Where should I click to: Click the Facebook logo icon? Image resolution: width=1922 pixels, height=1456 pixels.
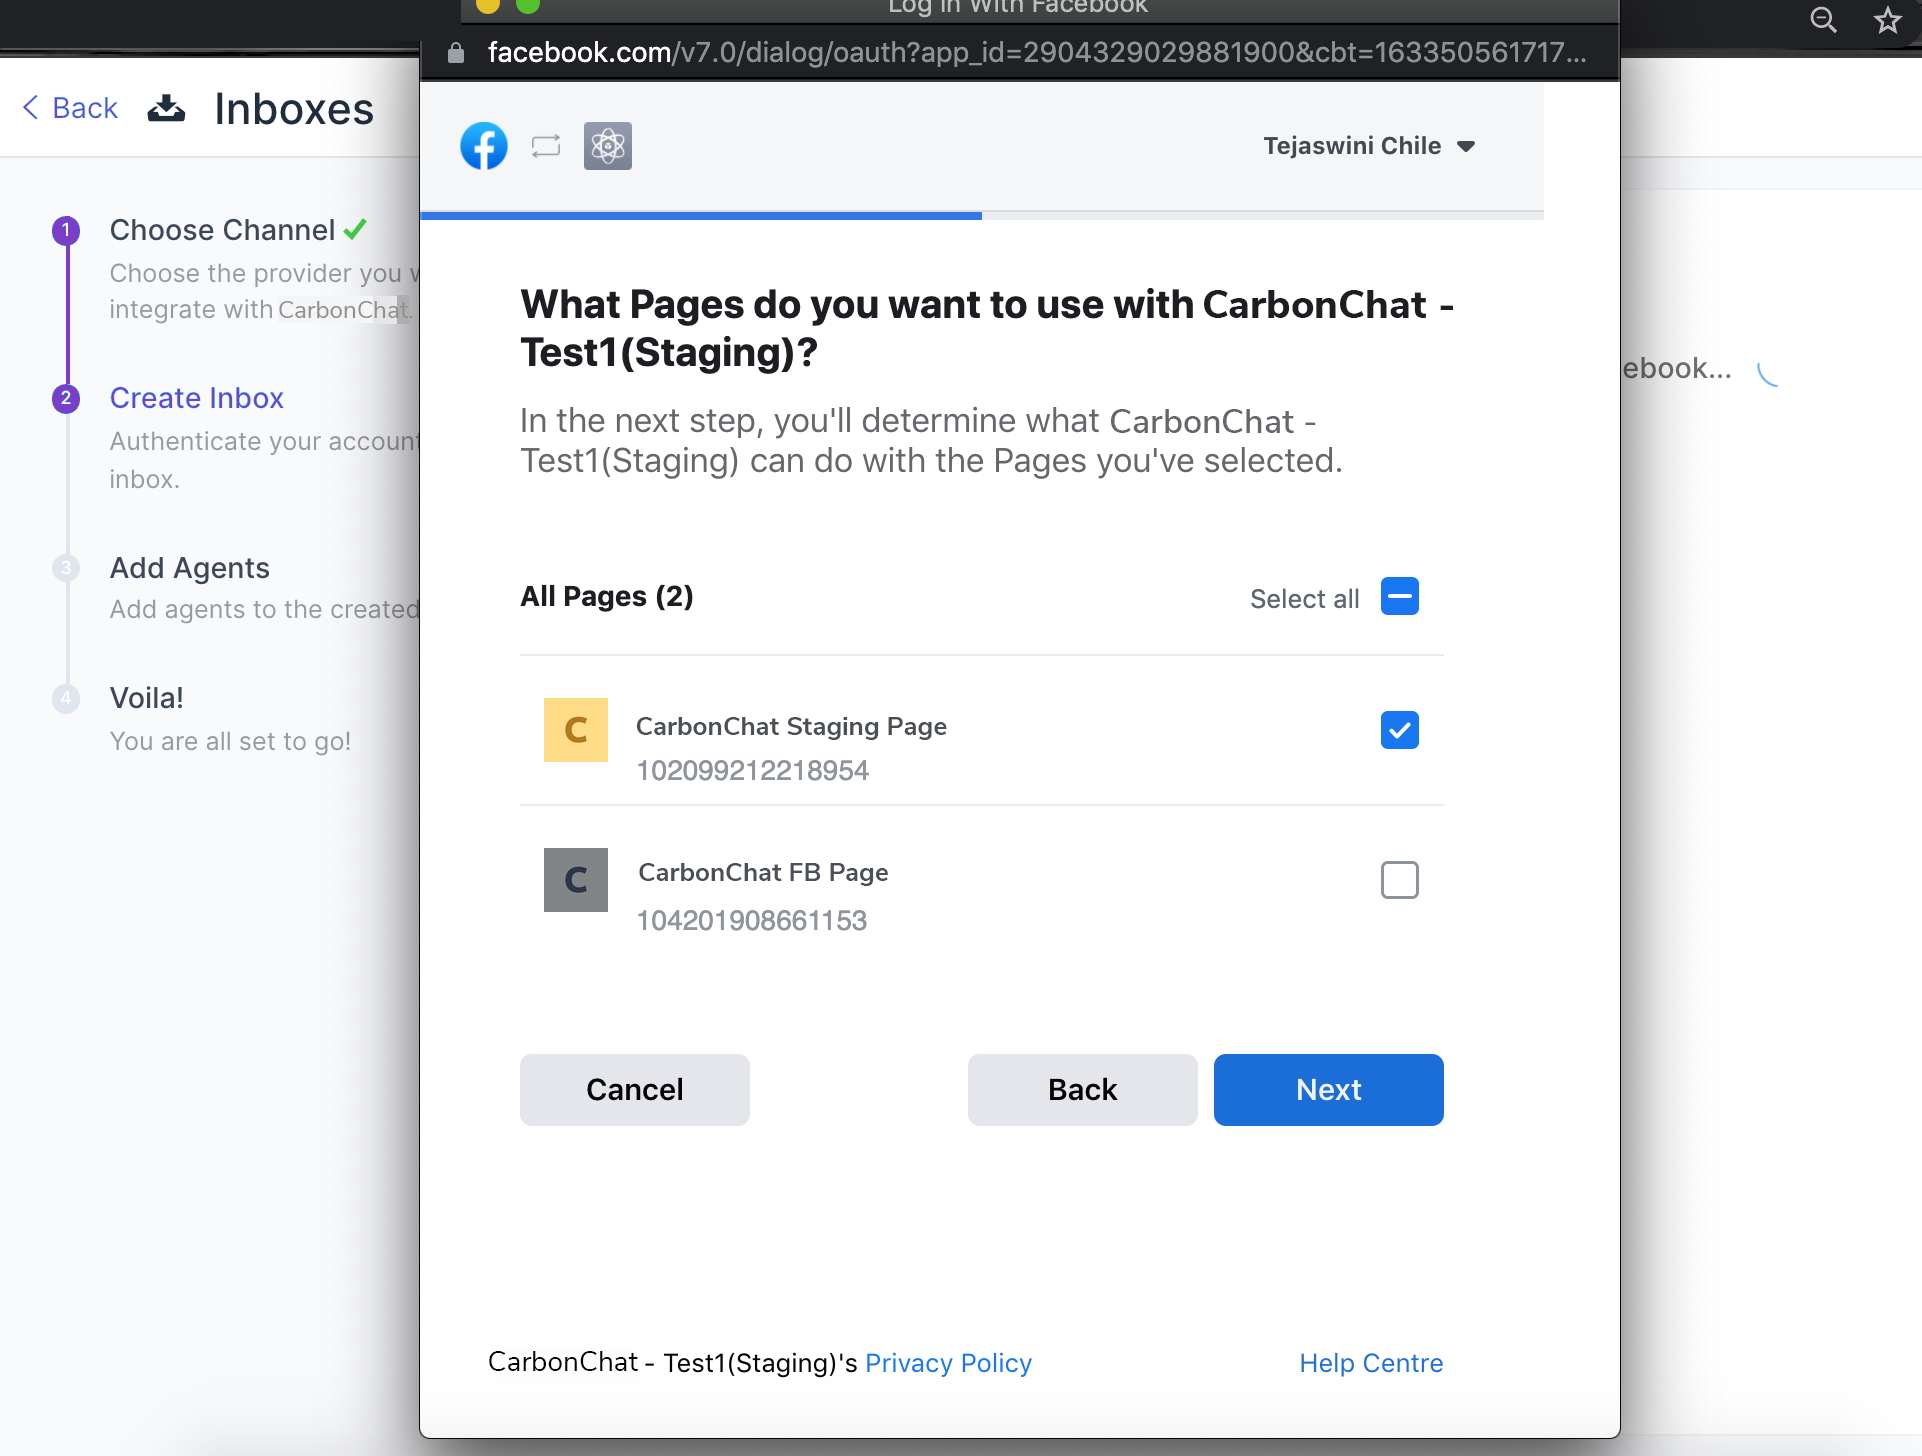tap(483, 146)
